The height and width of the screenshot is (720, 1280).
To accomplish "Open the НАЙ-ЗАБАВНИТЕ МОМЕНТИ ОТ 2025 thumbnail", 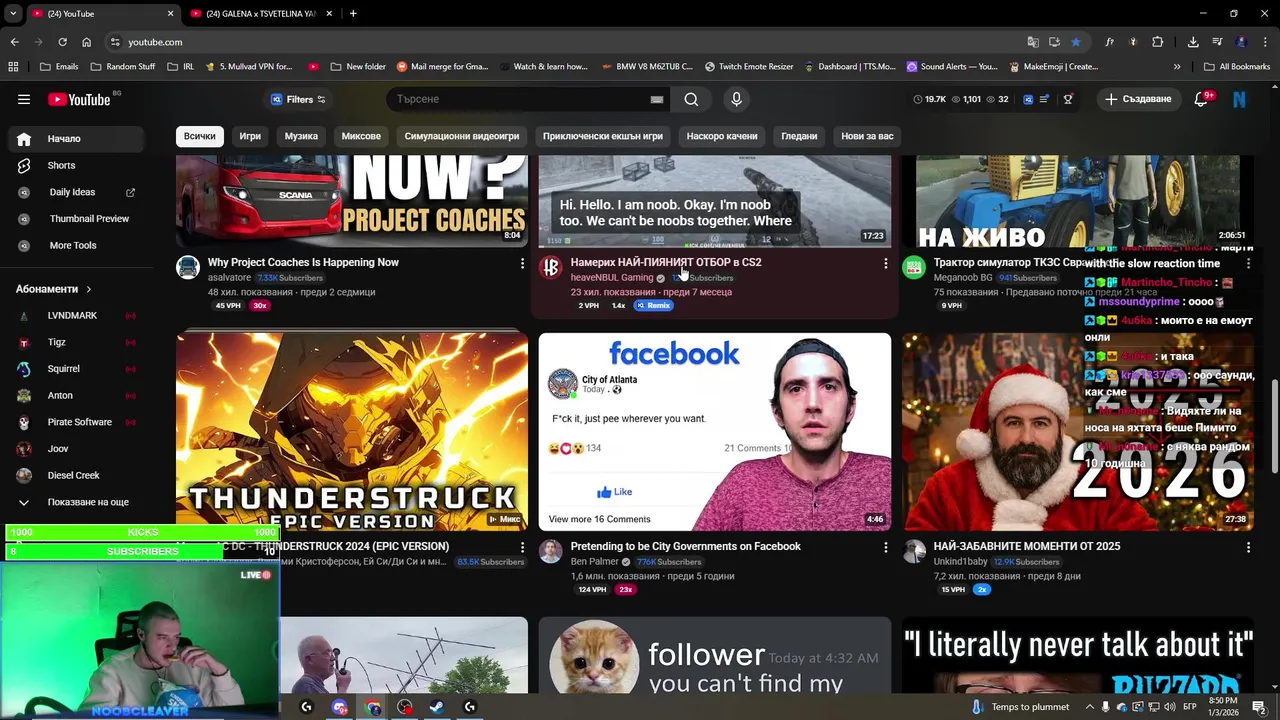I will [1078, 432].
